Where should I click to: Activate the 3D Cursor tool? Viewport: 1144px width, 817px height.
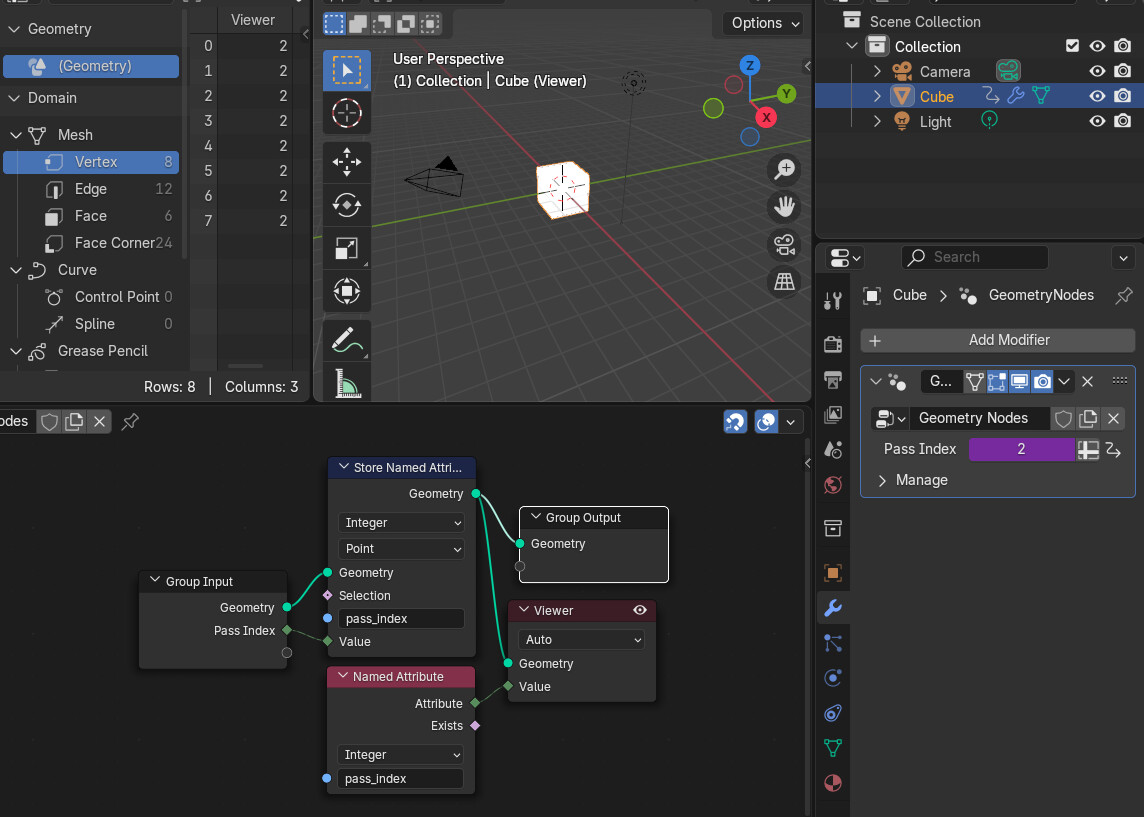[x=347, y=113]
